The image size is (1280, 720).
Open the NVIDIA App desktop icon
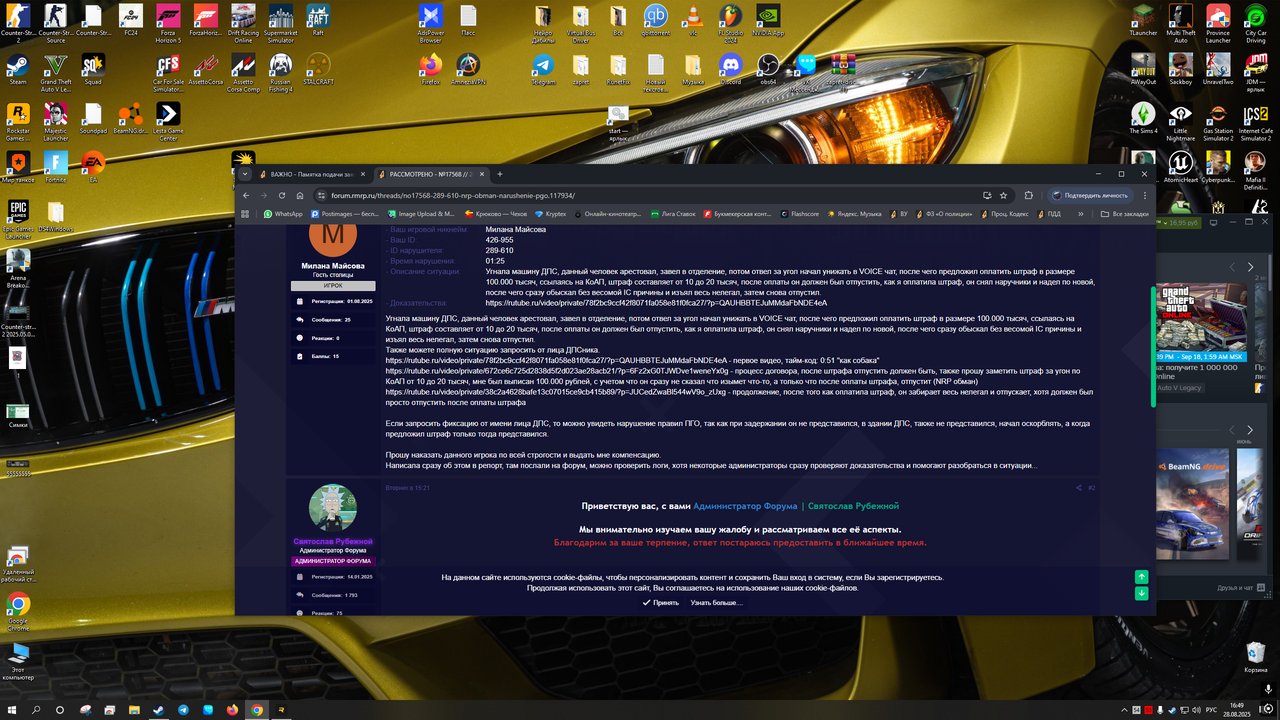coord(768,20)
